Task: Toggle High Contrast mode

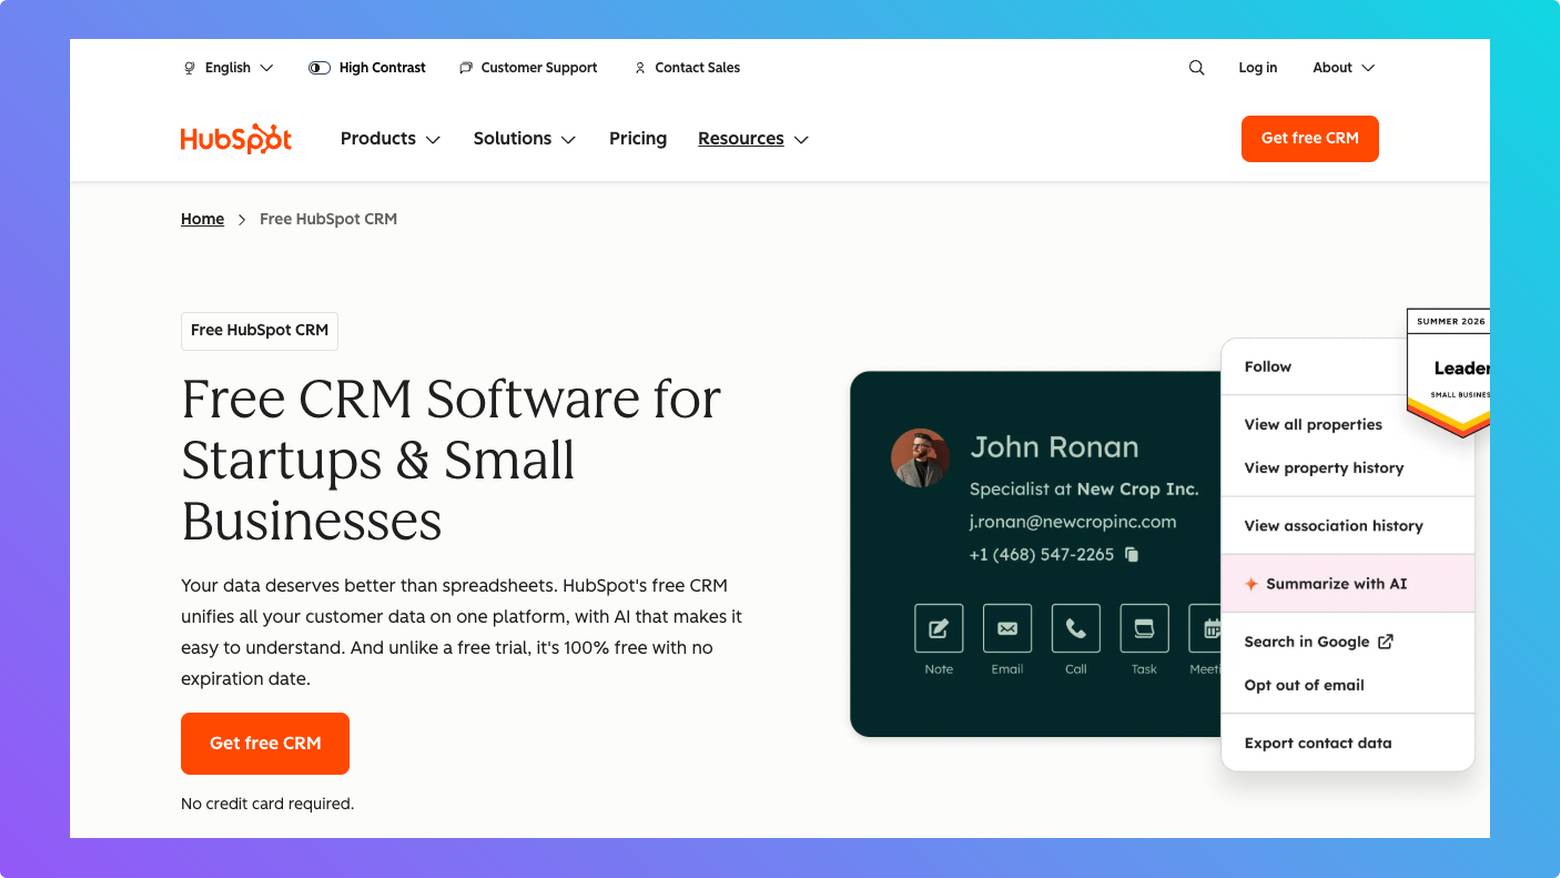Action: click(x=367, y=68)
